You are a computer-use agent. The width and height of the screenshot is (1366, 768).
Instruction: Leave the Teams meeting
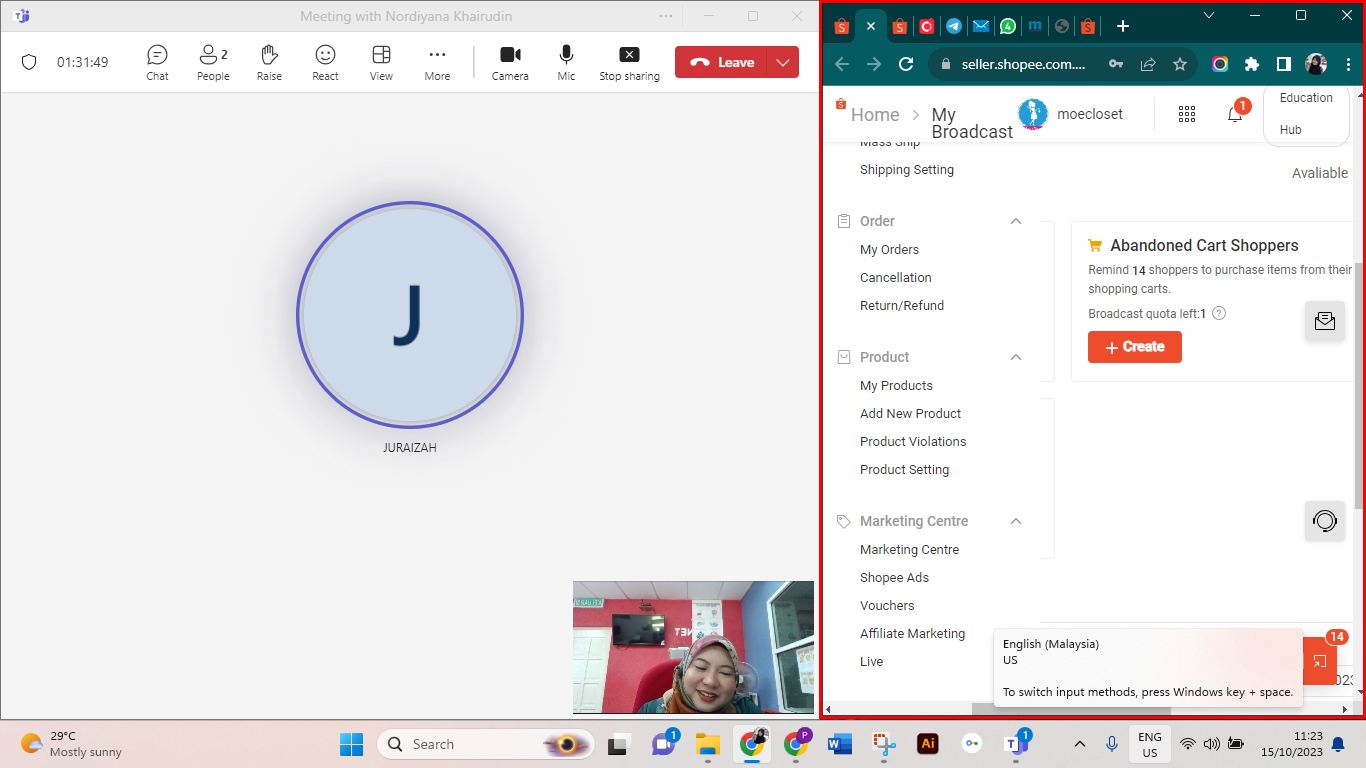[x=721, y=62]
